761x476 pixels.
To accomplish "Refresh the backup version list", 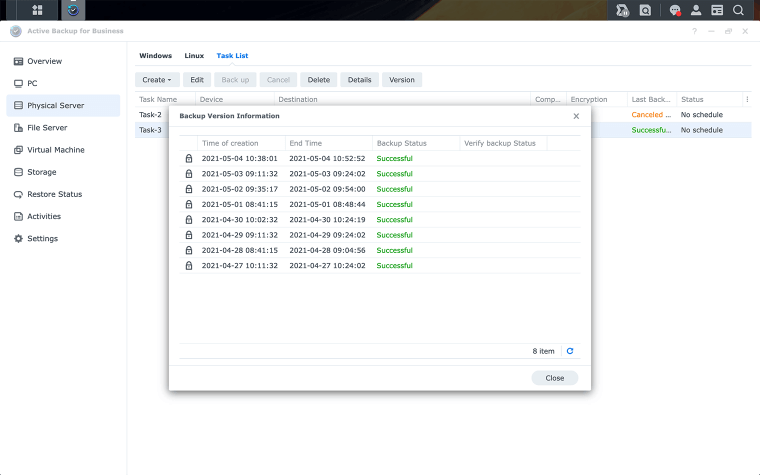I will 570,351.
